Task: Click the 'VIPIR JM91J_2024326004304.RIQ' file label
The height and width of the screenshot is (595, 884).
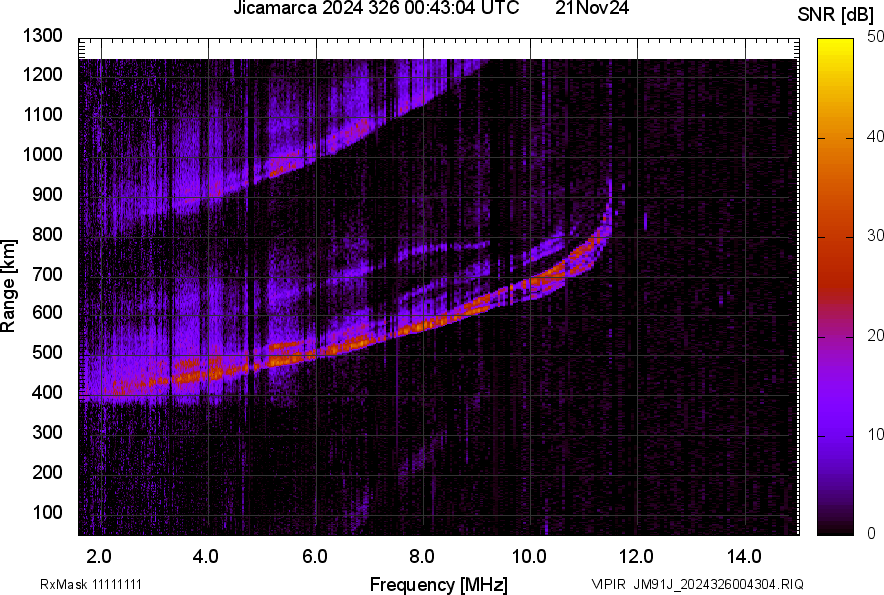Action: [x=697, y=584]
